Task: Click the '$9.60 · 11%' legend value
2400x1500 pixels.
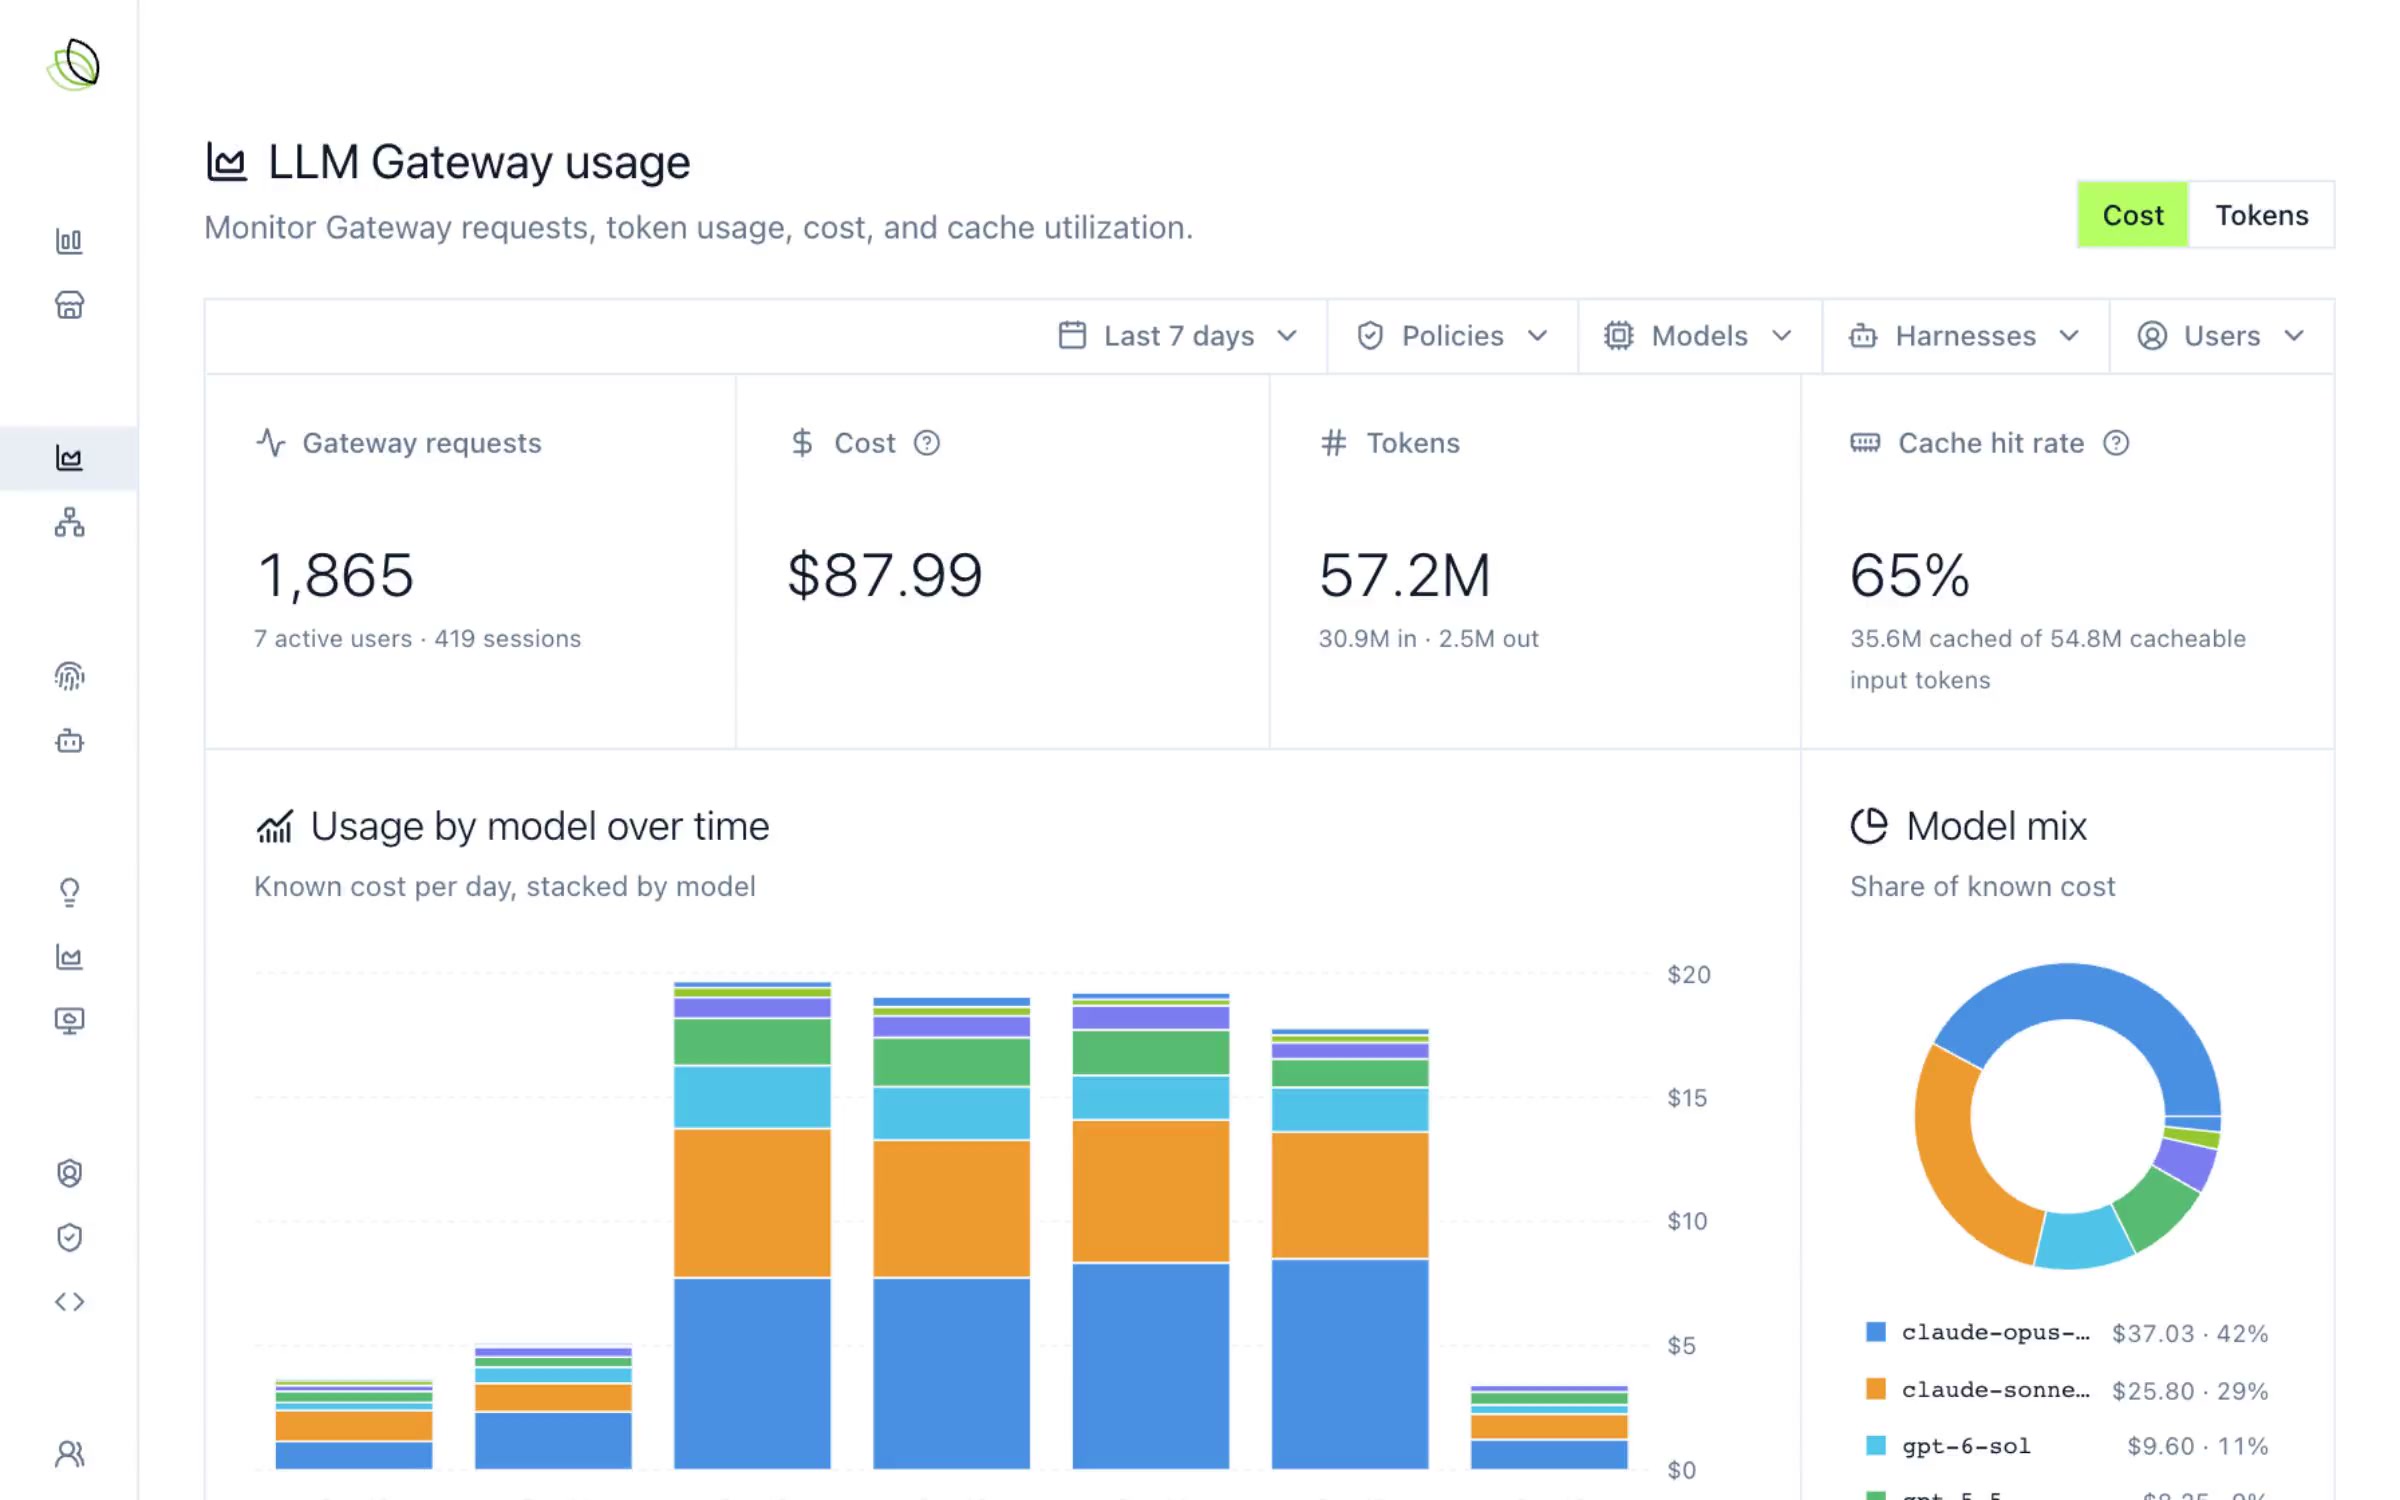Action: coord(2197,1446)
